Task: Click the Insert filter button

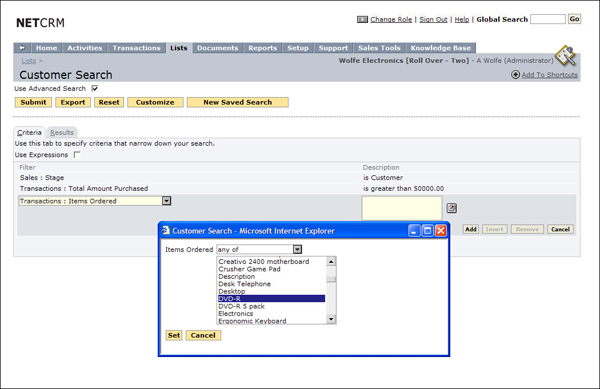Action: click(x=494, y=229)
